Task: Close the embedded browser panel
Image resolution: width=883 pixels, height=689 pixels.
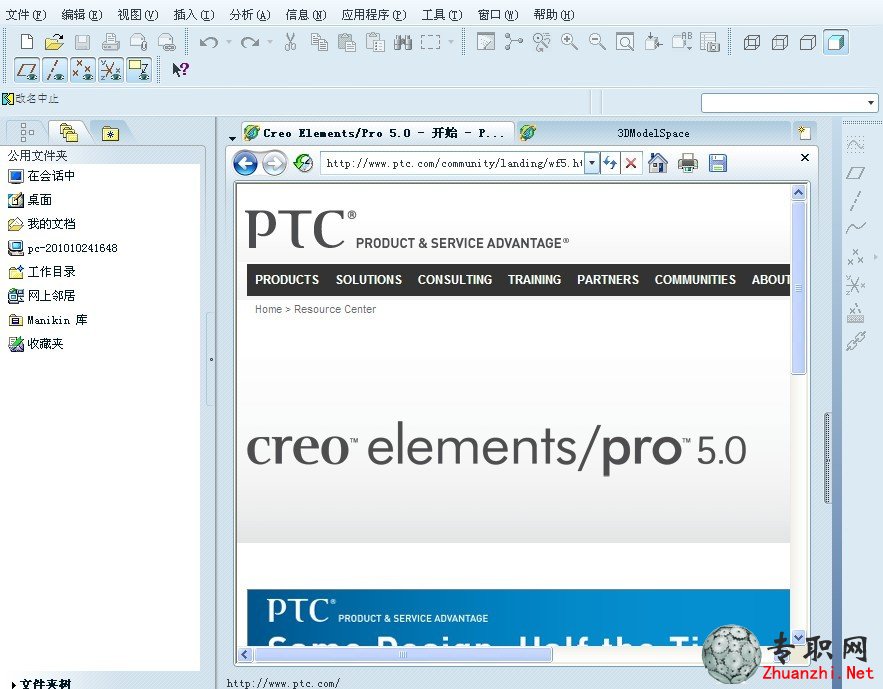Action: tap(805, 158)
